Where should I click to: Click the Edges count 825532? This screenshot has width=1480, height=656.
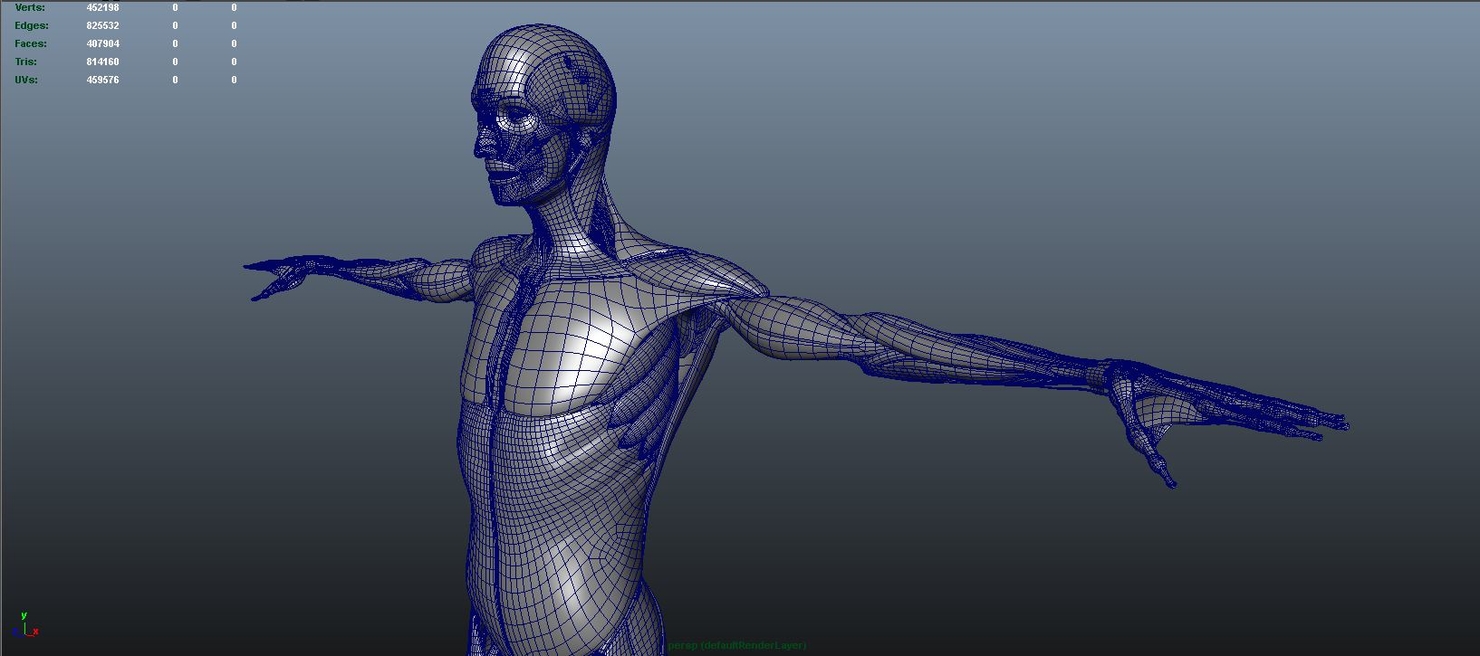click(101, 25)
